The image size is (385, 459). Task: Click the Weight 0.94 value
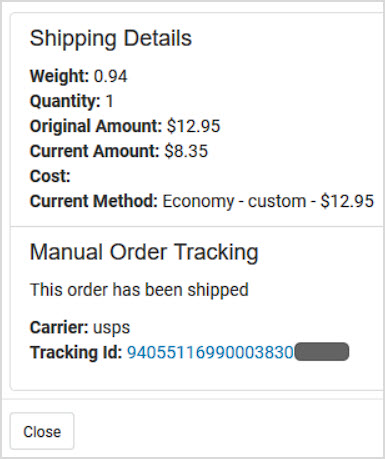111,76
